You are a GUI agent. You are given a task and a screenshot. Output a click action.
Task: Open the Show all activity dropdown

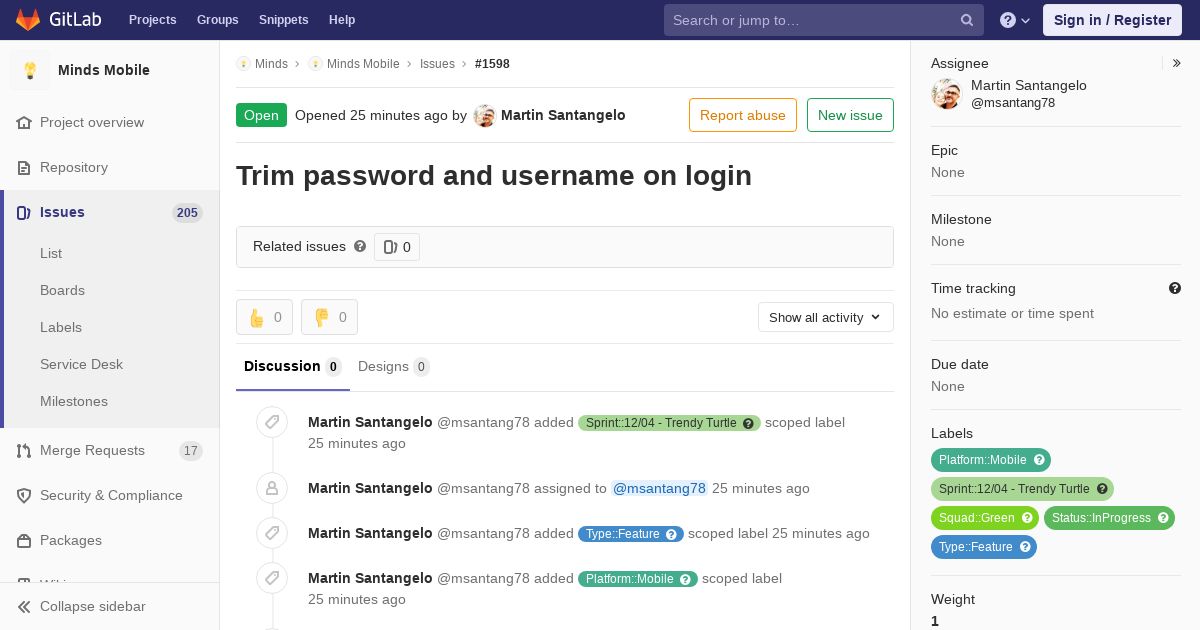826,317
